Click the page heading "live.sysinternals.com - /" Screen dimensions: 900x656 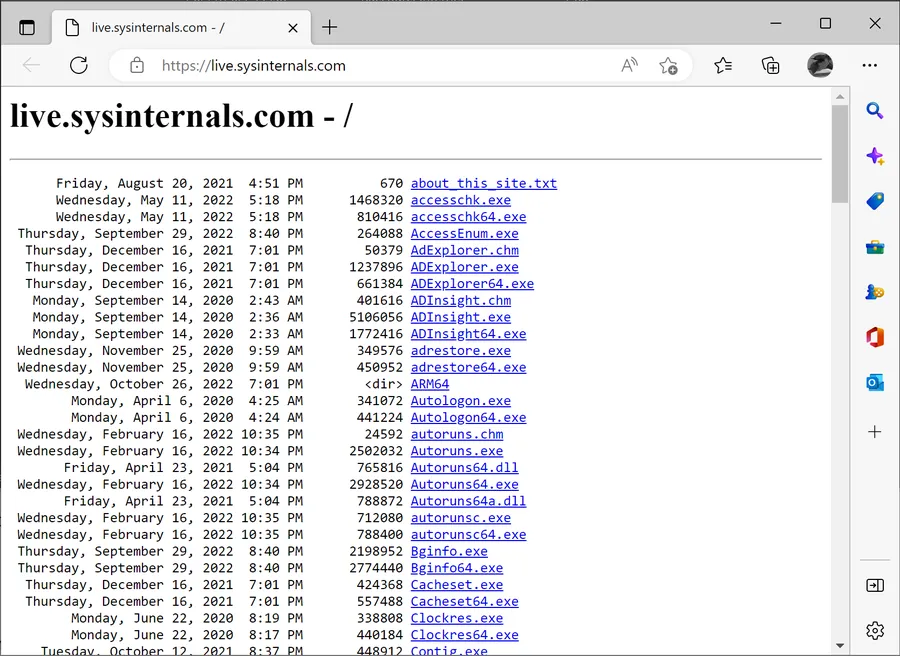181,116
